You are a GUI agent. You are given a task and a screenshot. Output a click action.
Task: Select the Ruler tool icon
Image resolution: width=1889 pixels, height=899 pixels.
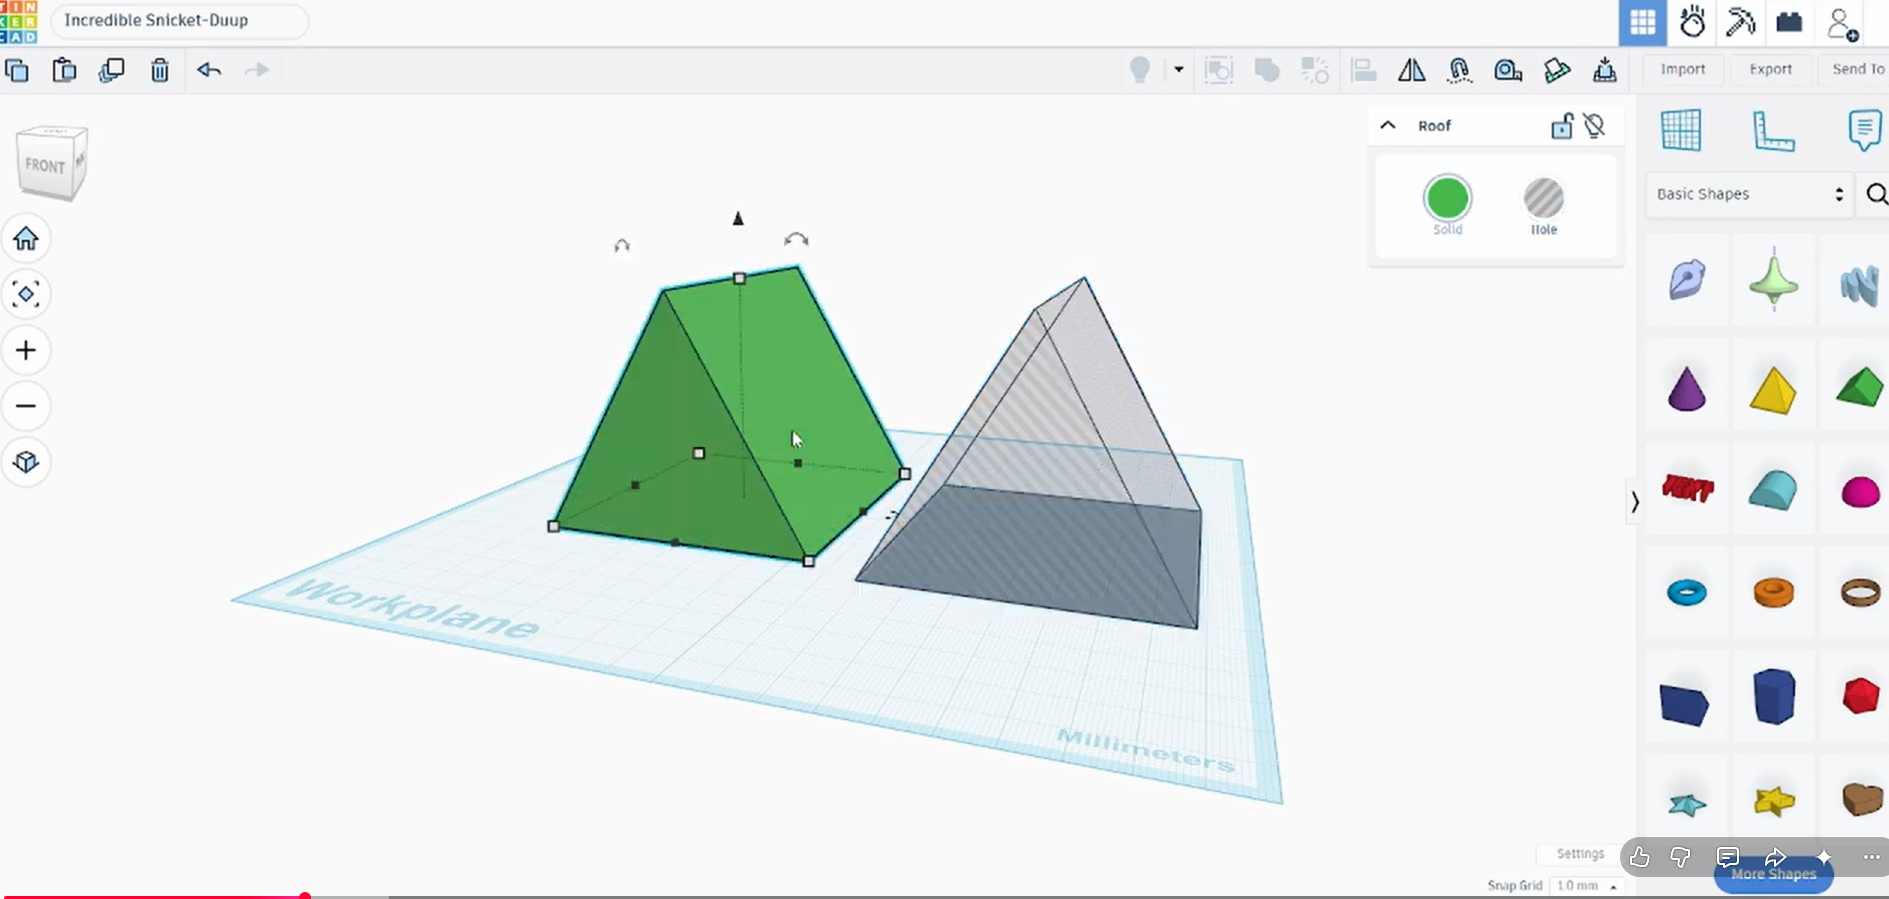click(x=1773, y=131)
